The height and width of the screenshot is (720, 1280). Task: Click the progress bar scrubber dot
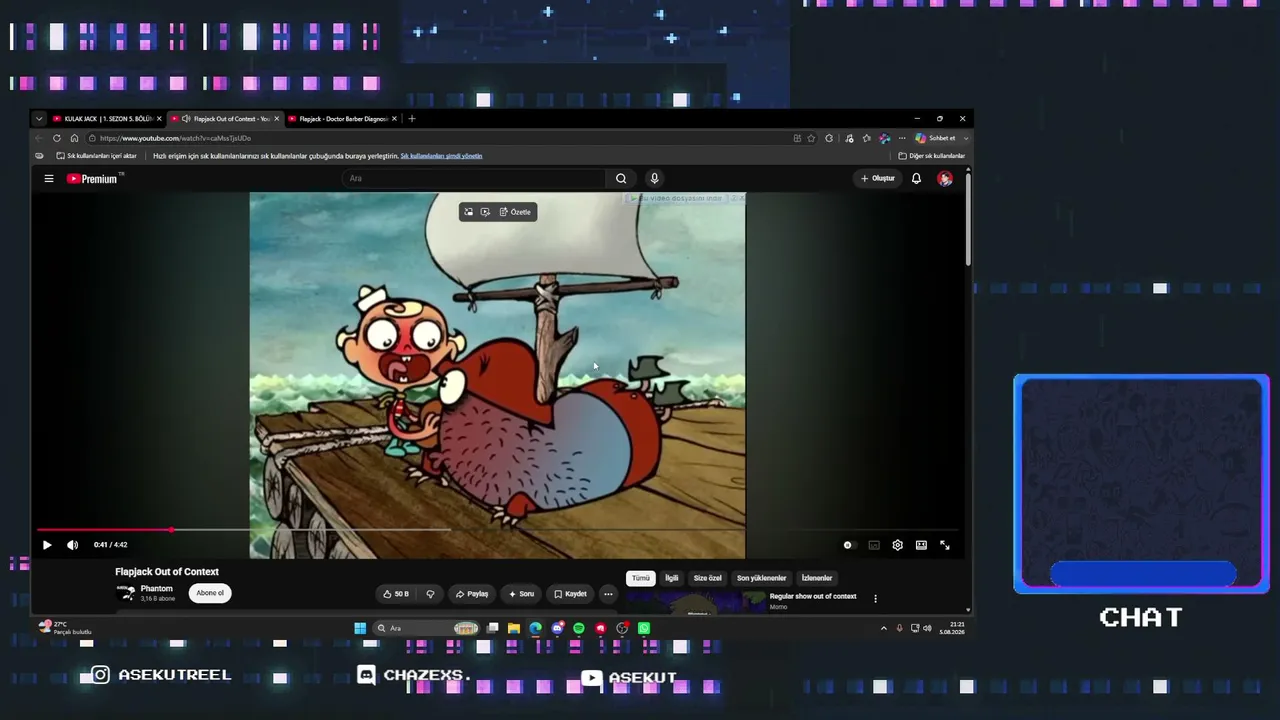[x=172, y=530]
